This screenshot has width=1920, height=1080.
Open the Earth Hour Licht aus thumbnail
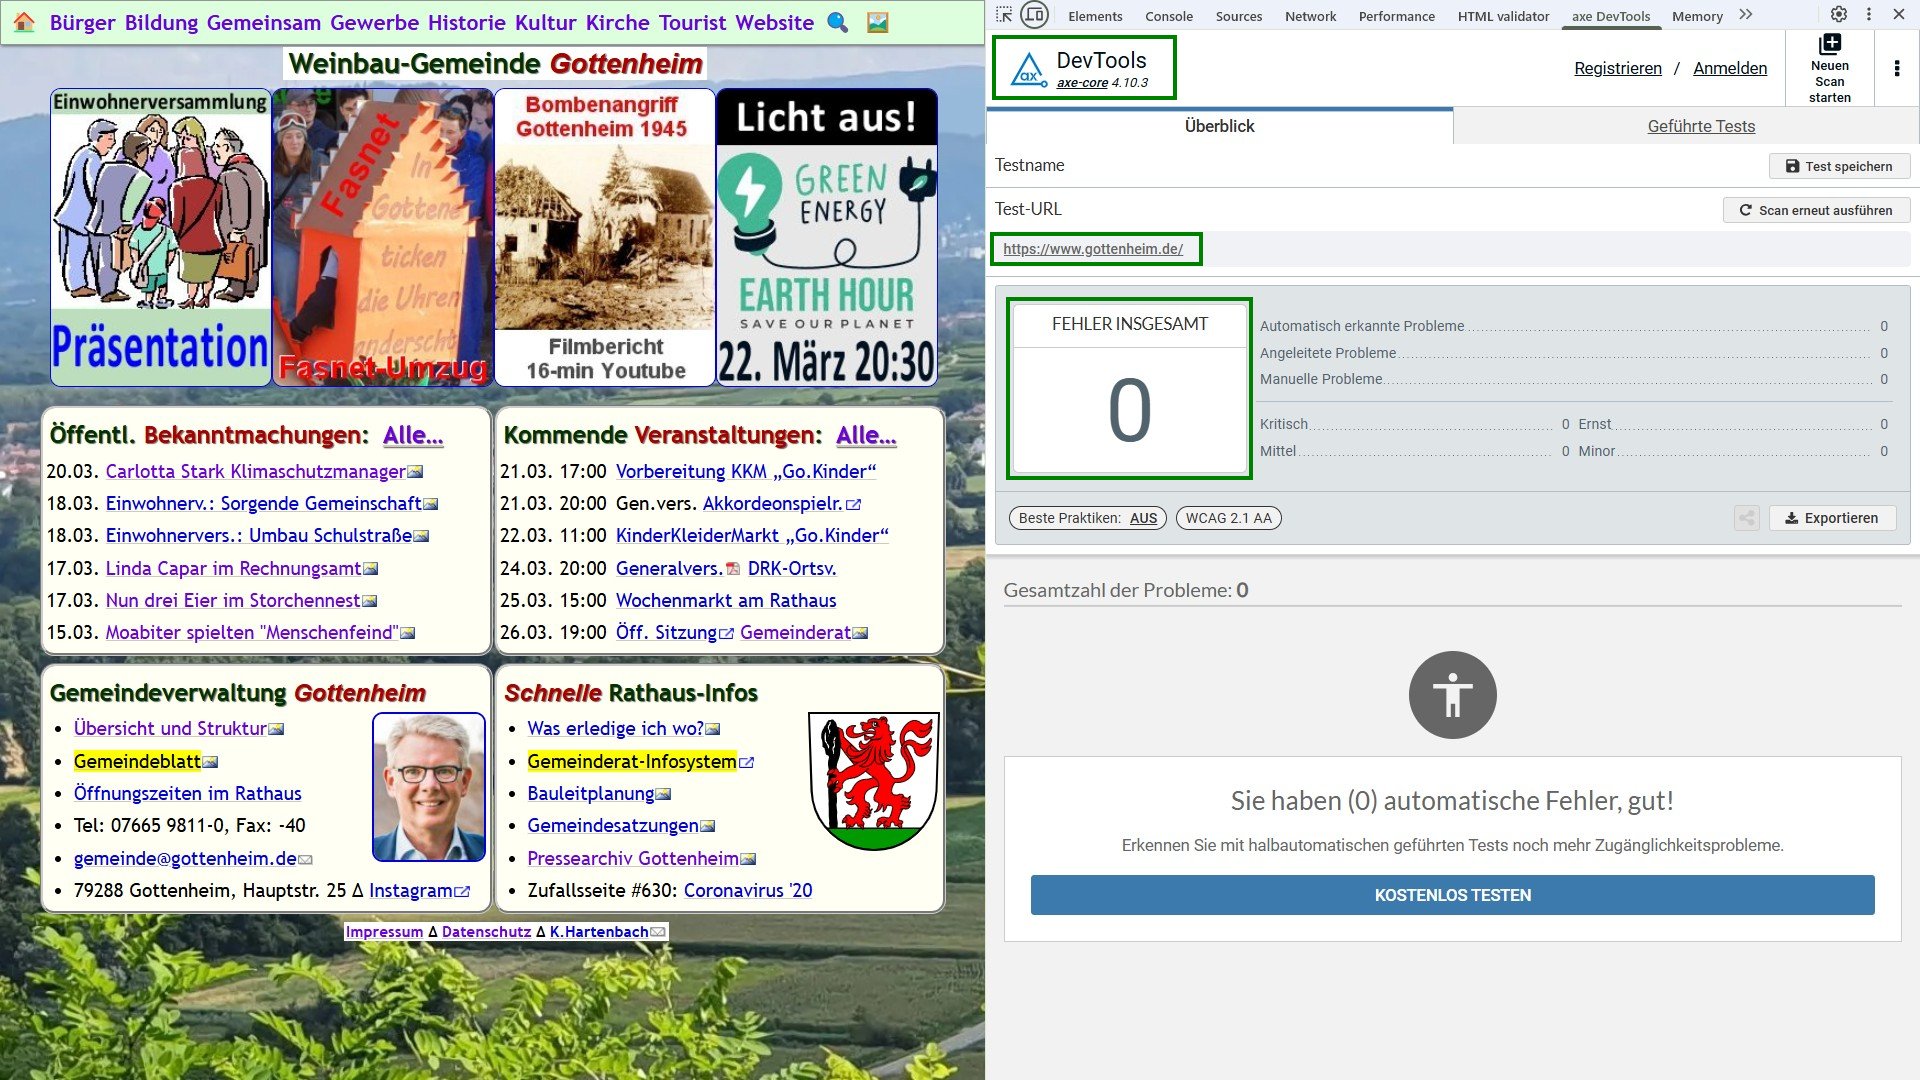[826, 238]
